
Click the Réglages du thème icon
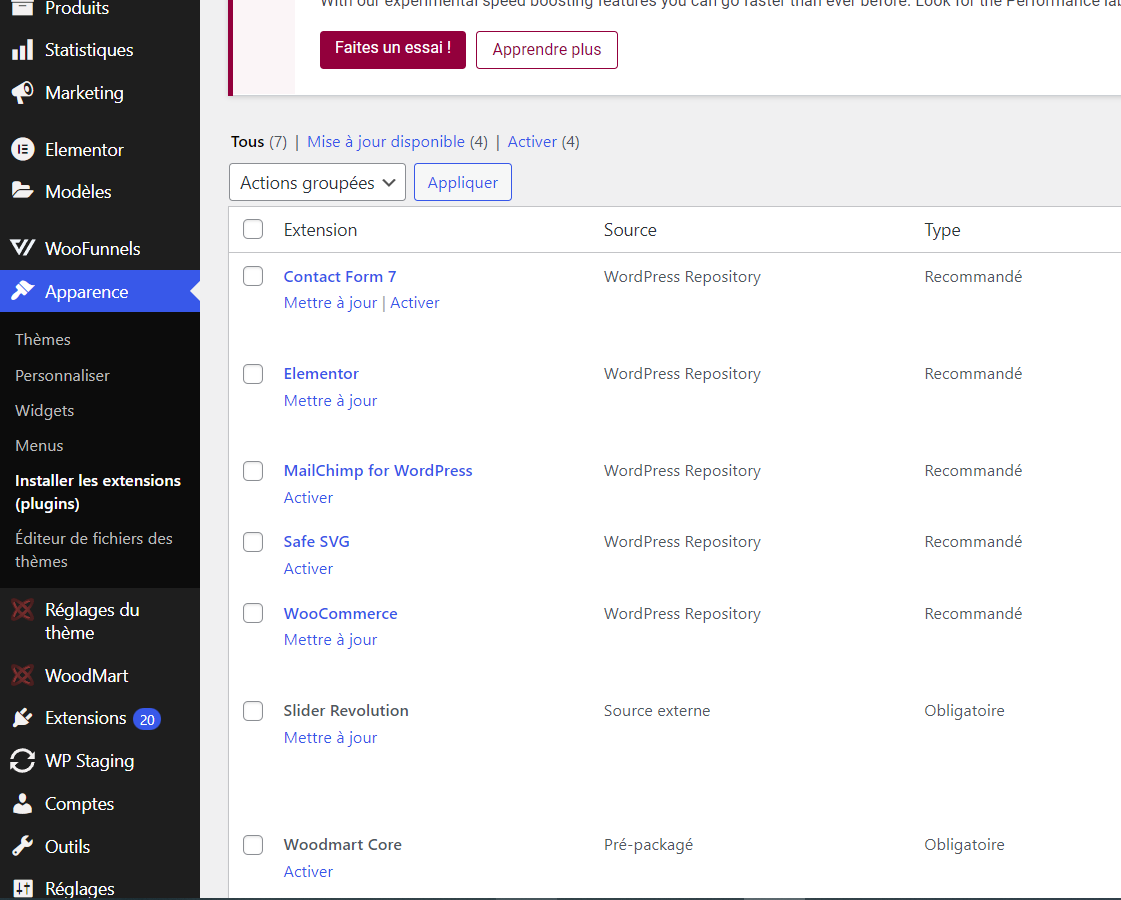pos(22,610)
